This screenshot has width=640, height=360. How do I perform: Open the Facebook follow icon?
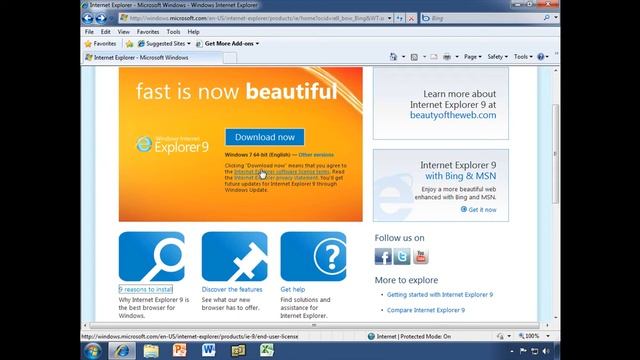point(383,257)
